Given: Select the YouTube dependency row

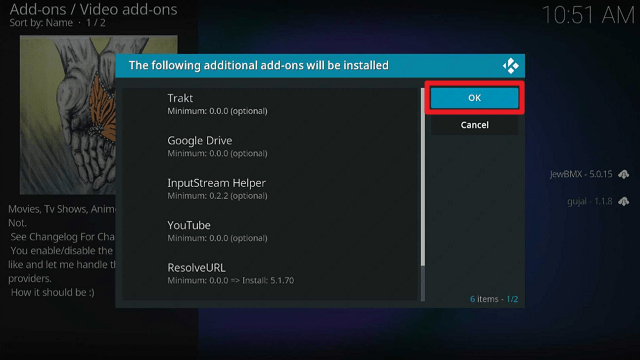Looking at the screenshot, I should 270,231.
